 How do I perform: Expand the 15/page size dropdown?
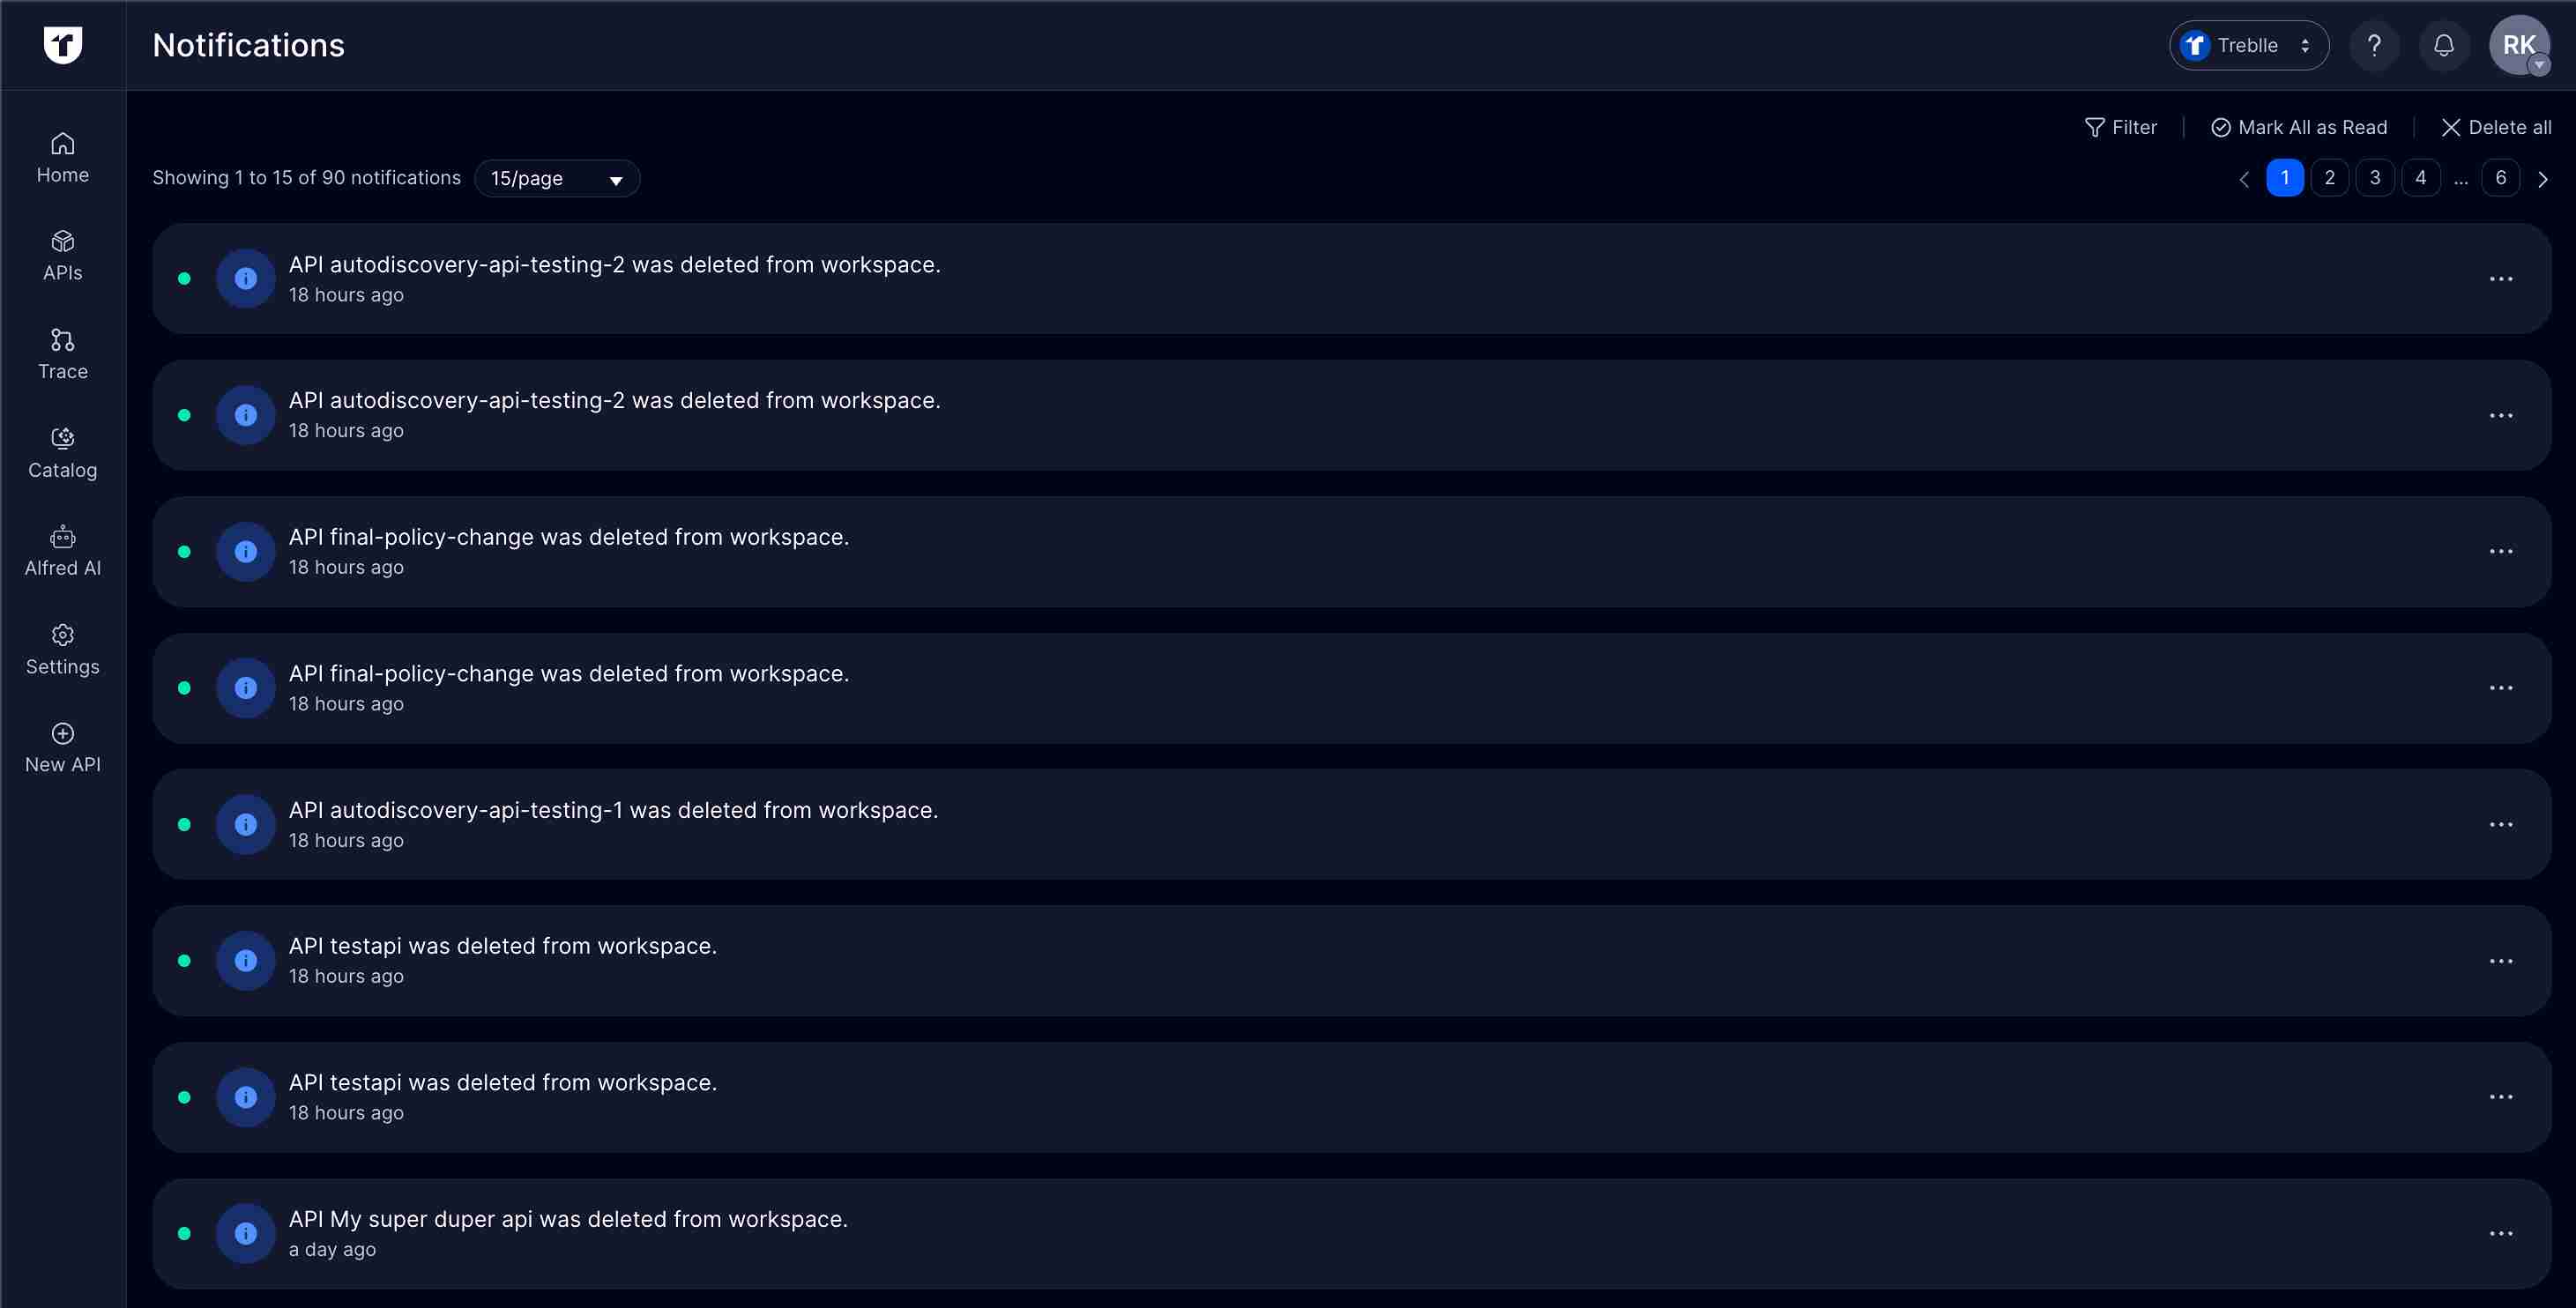[557, 179]
